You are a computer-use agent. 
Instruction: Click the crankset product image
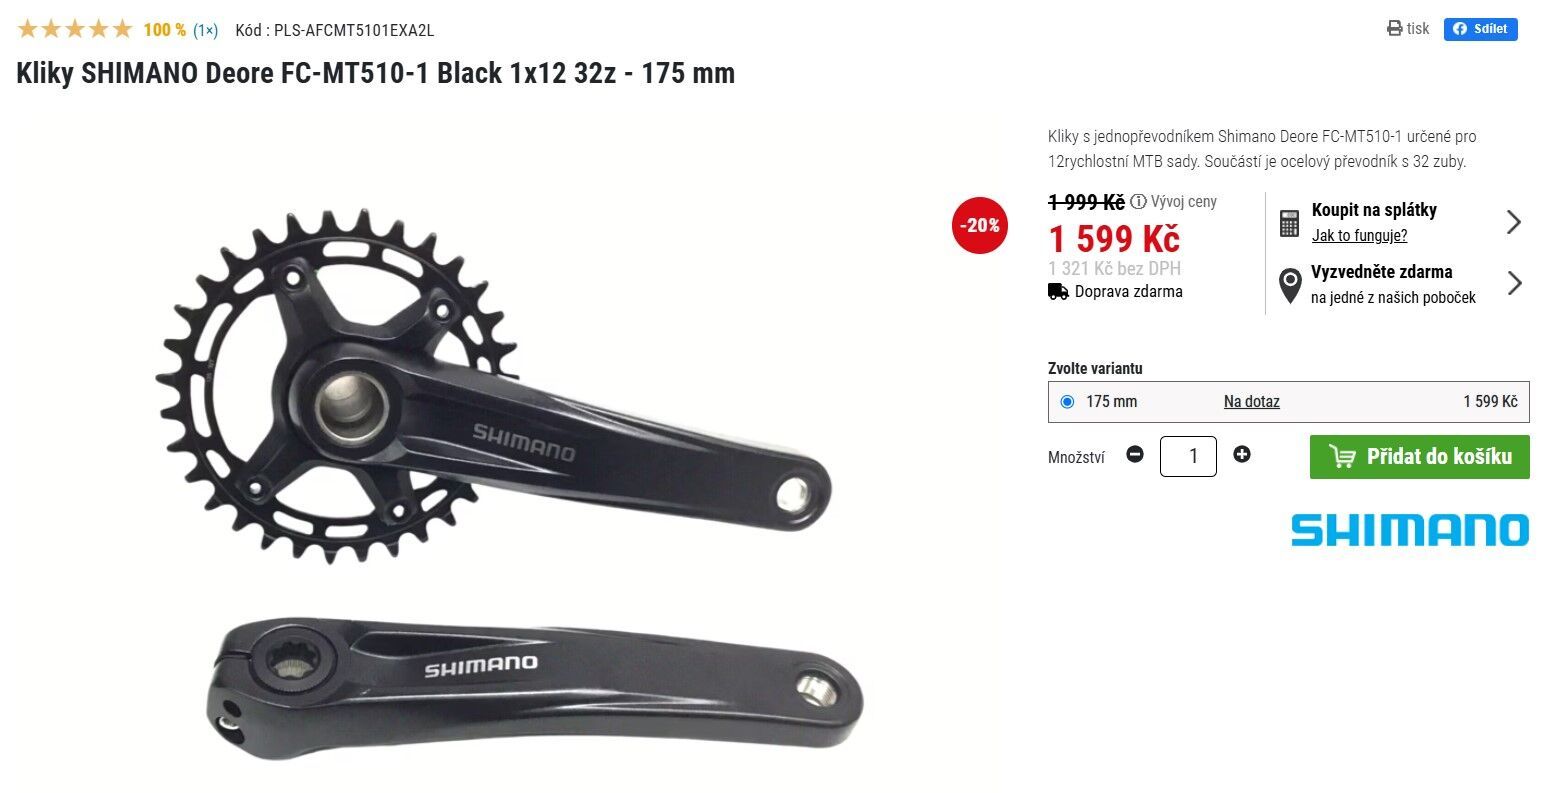508,477
